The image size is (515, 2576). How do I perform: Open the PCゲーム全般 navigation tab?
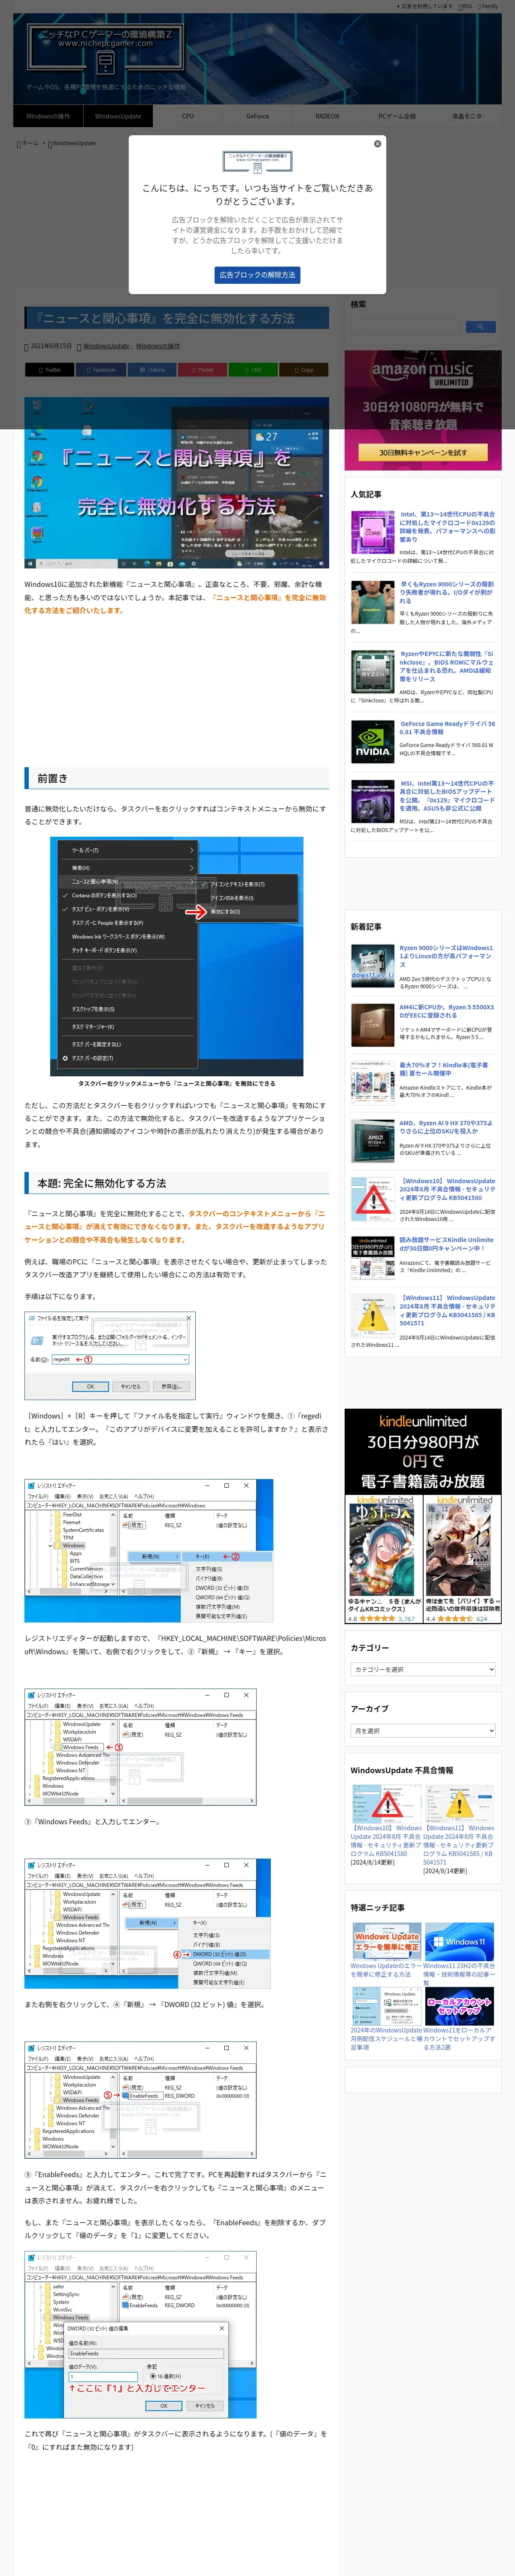coord(397,116)
